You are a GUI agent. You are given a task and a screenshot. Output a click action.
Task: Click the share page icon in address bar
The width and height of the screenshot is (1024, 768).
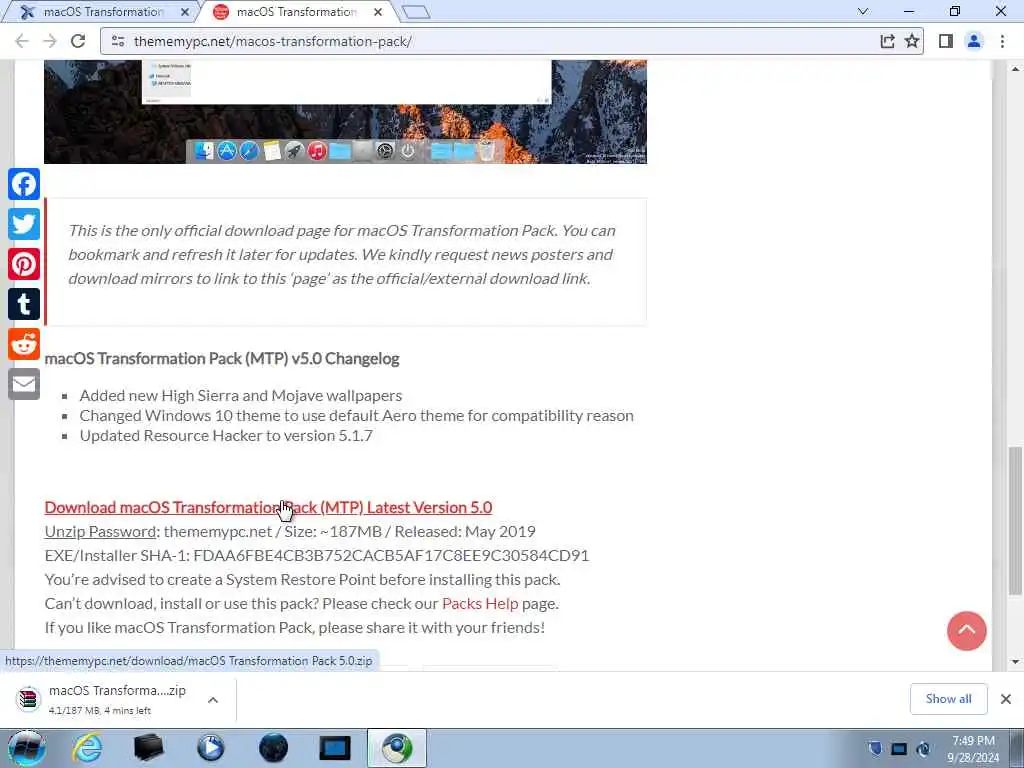tap(887, 41)
